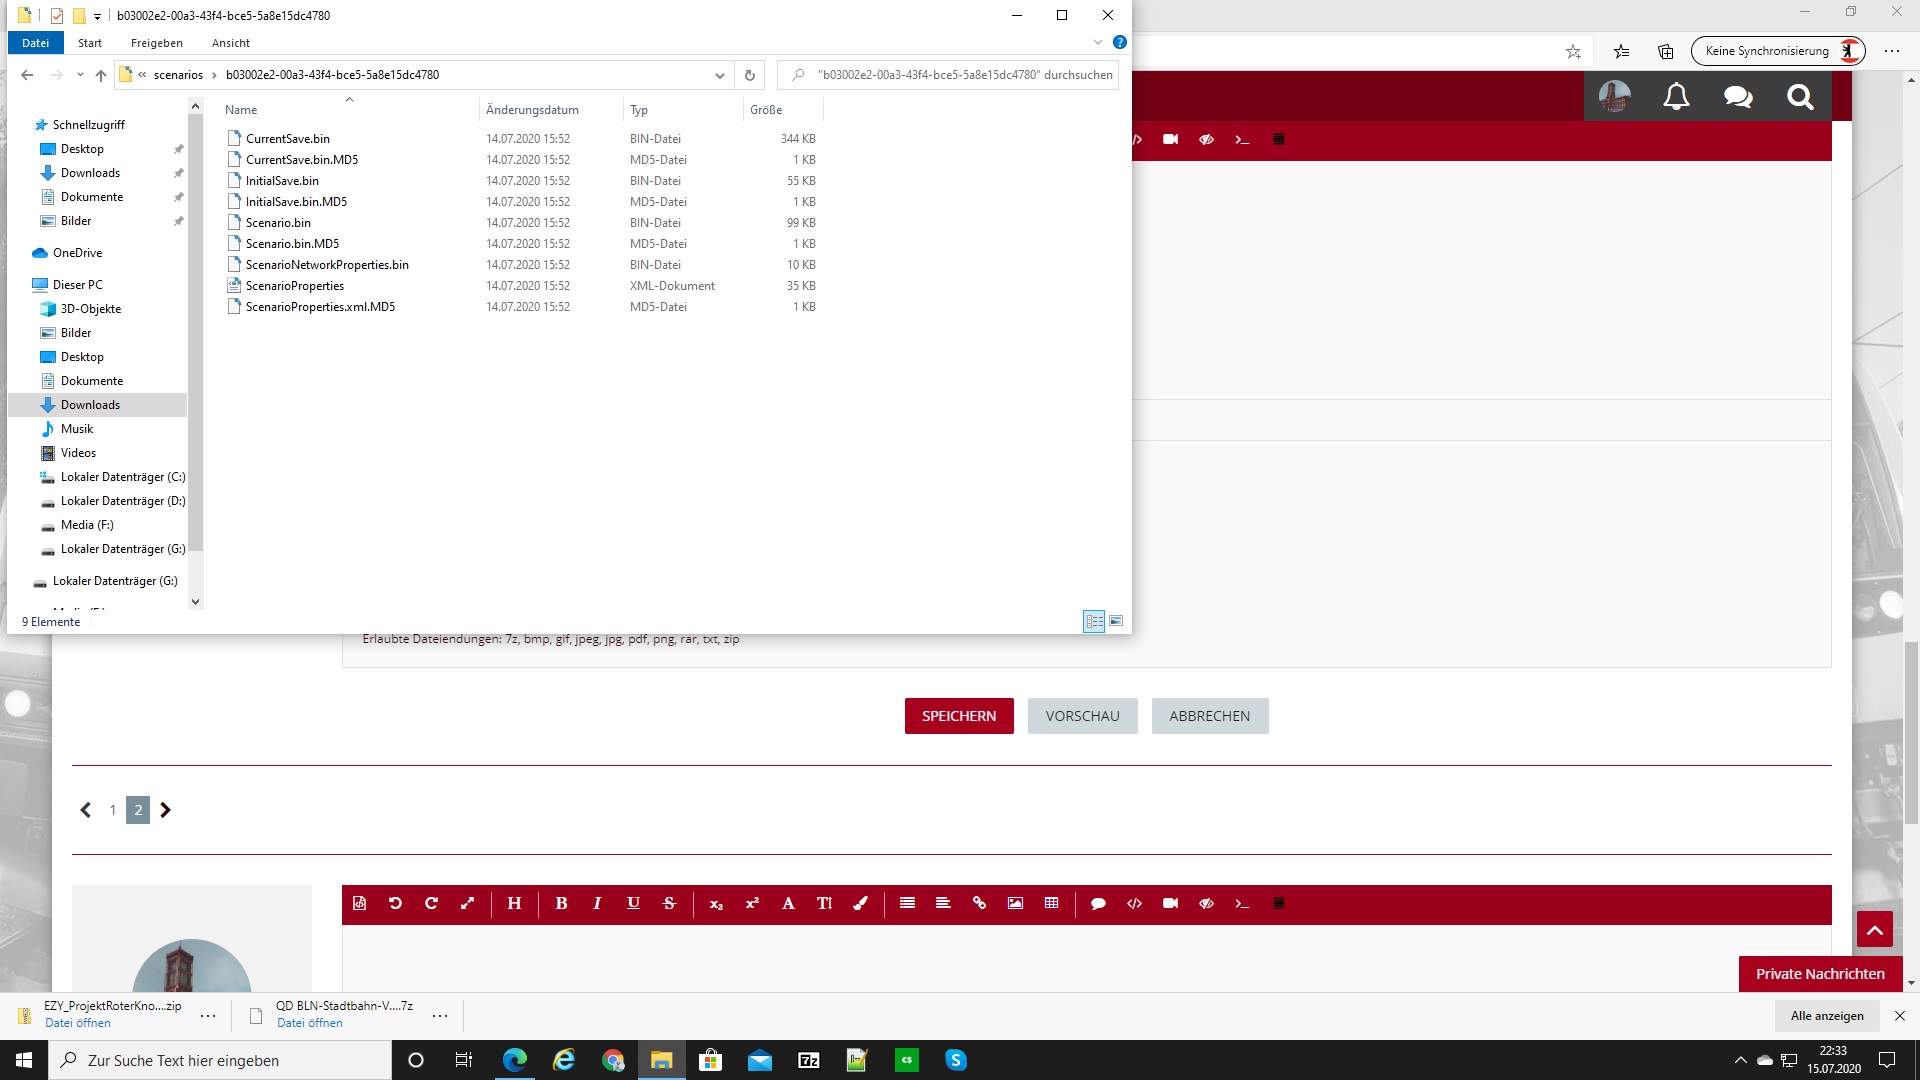Click the SPEICHERN button
This screenshot has height=1080, width=1920.
coord(958,716)
